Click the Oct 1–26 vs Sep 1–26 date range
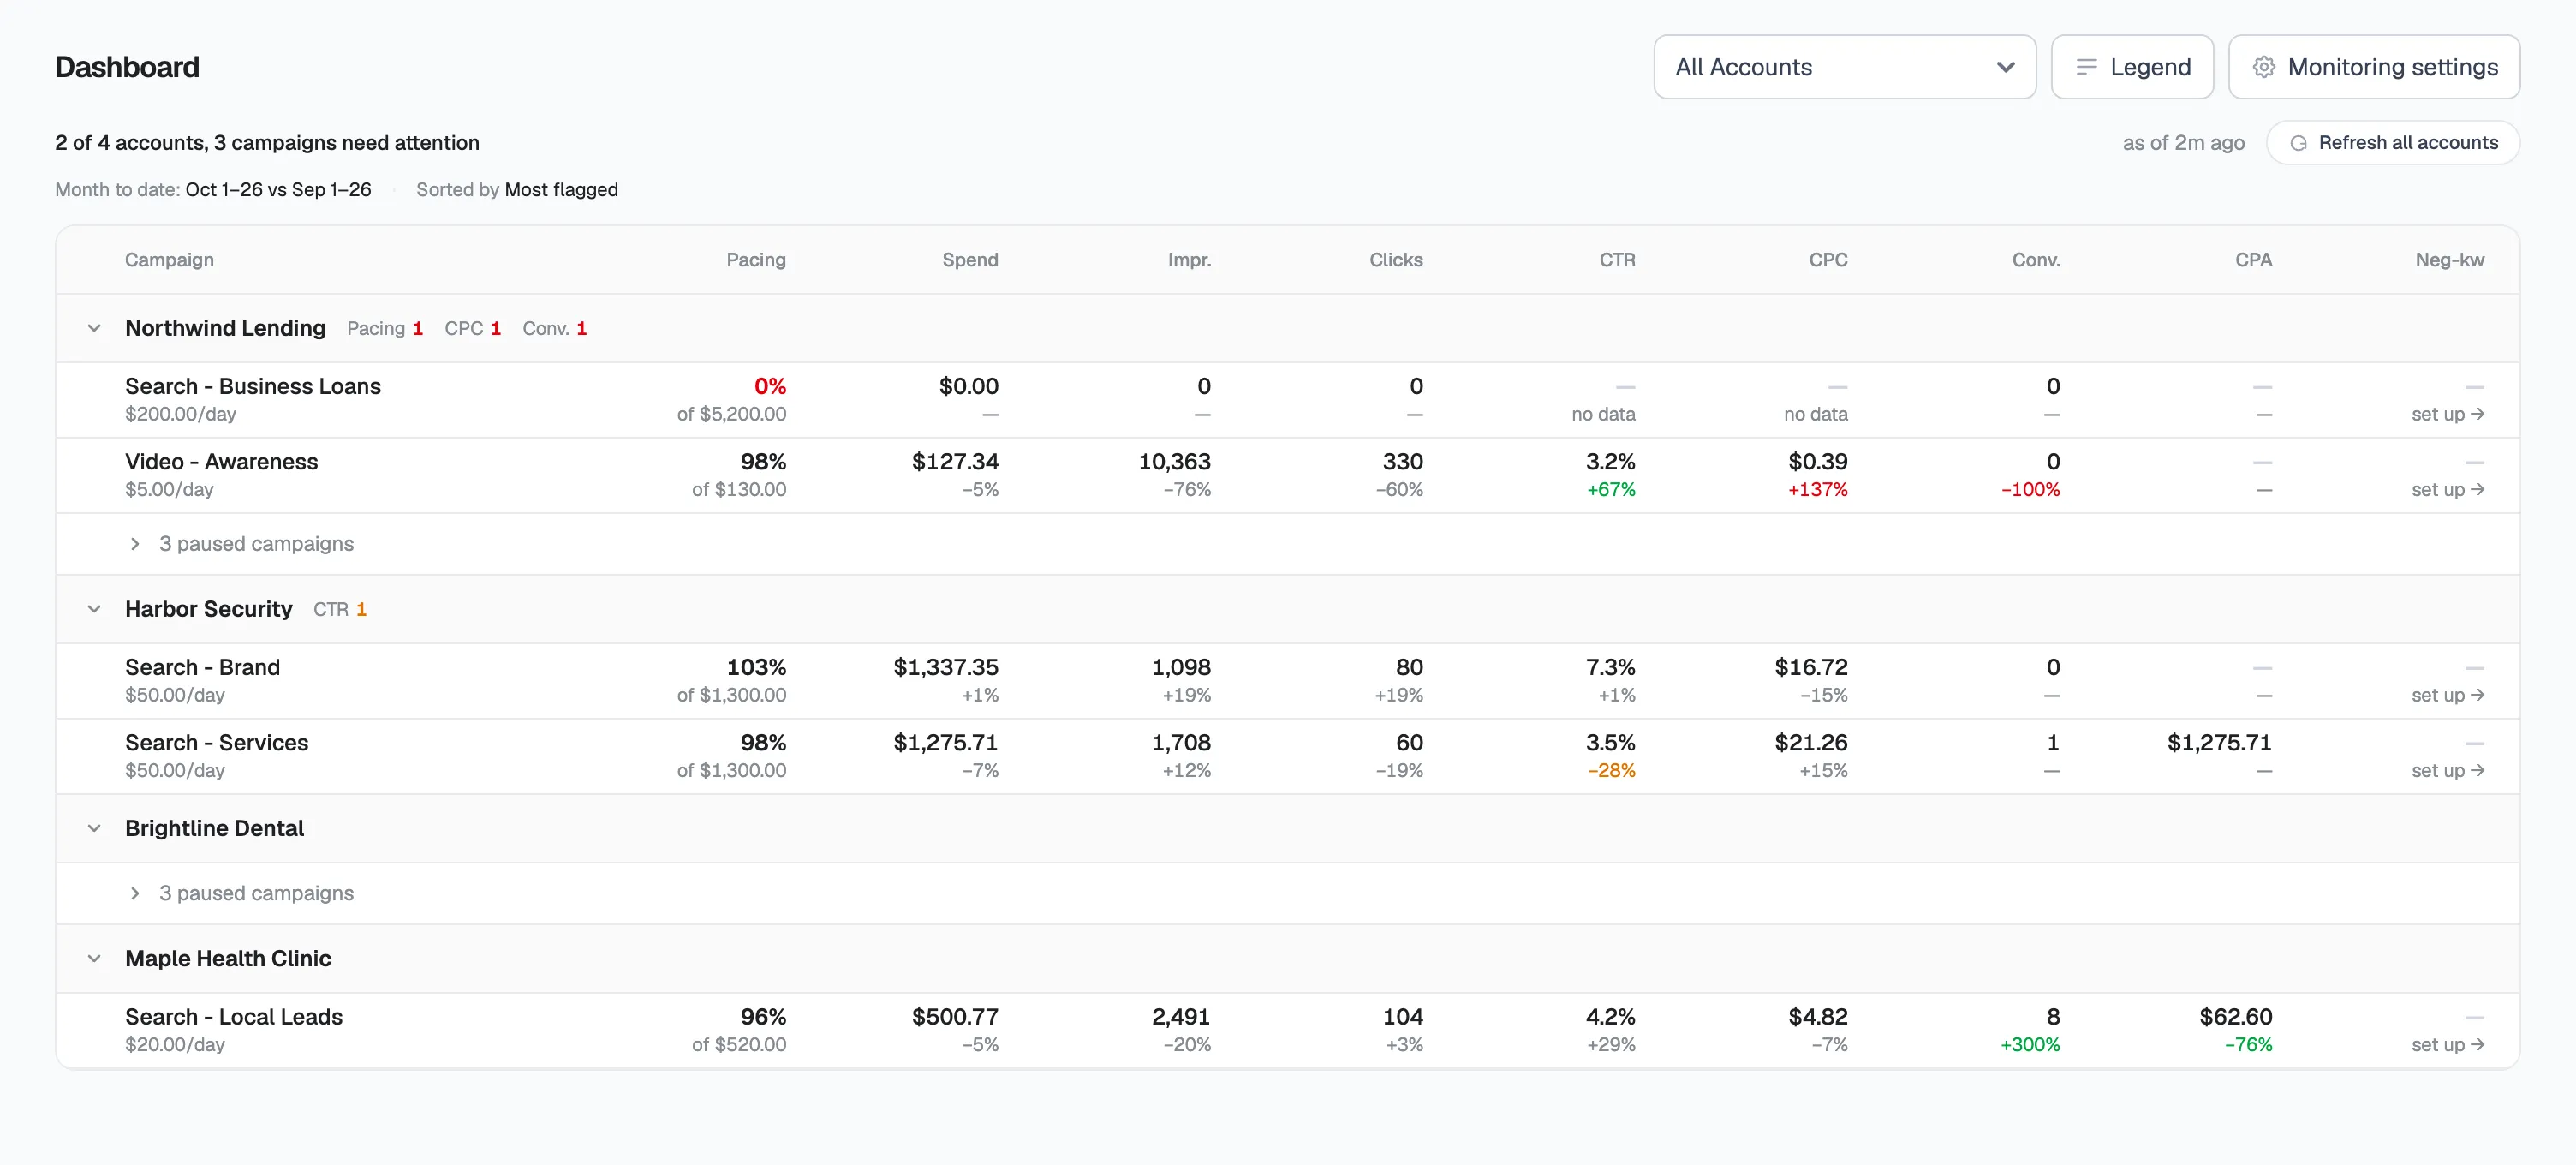Image resolution: width=2576 pixels, height=1165 pixels. [x=278, y=190]
